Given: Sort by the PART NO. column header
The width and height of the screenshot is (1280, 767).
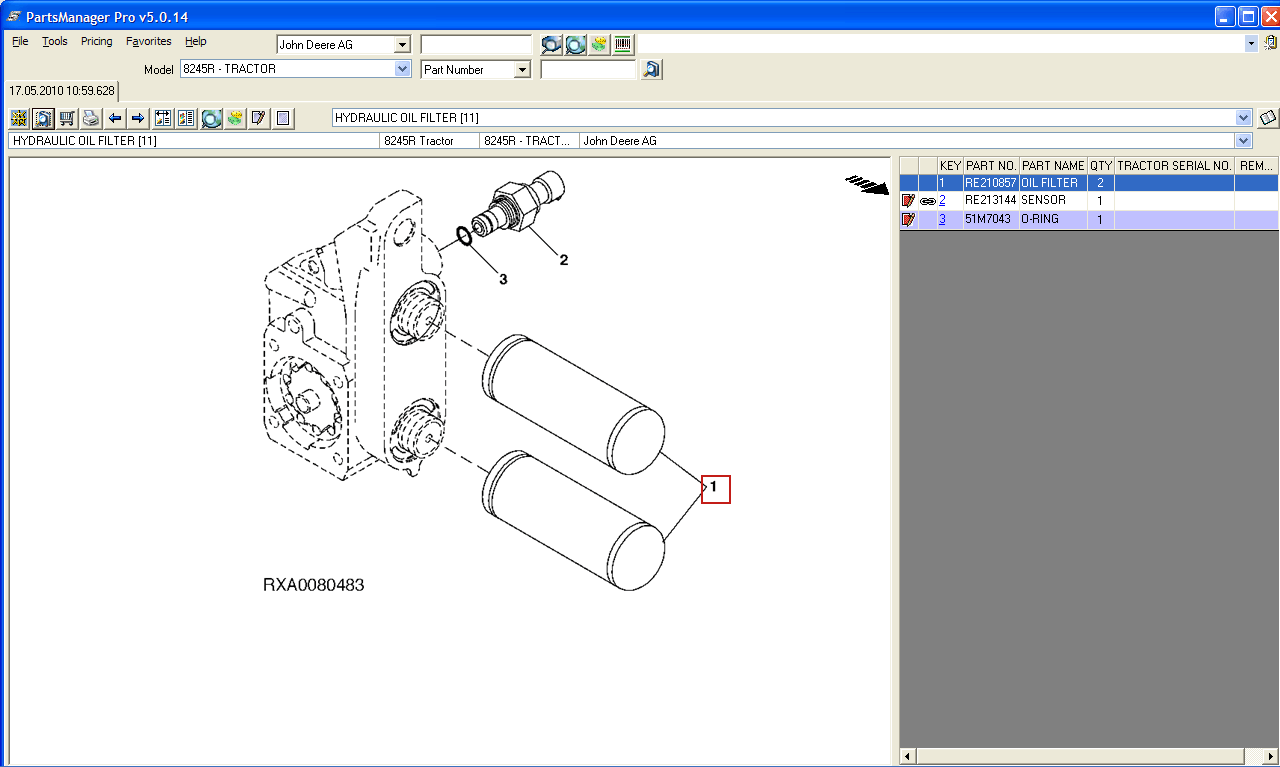Looking at the screenshot, I should click(x=991, y=165).
